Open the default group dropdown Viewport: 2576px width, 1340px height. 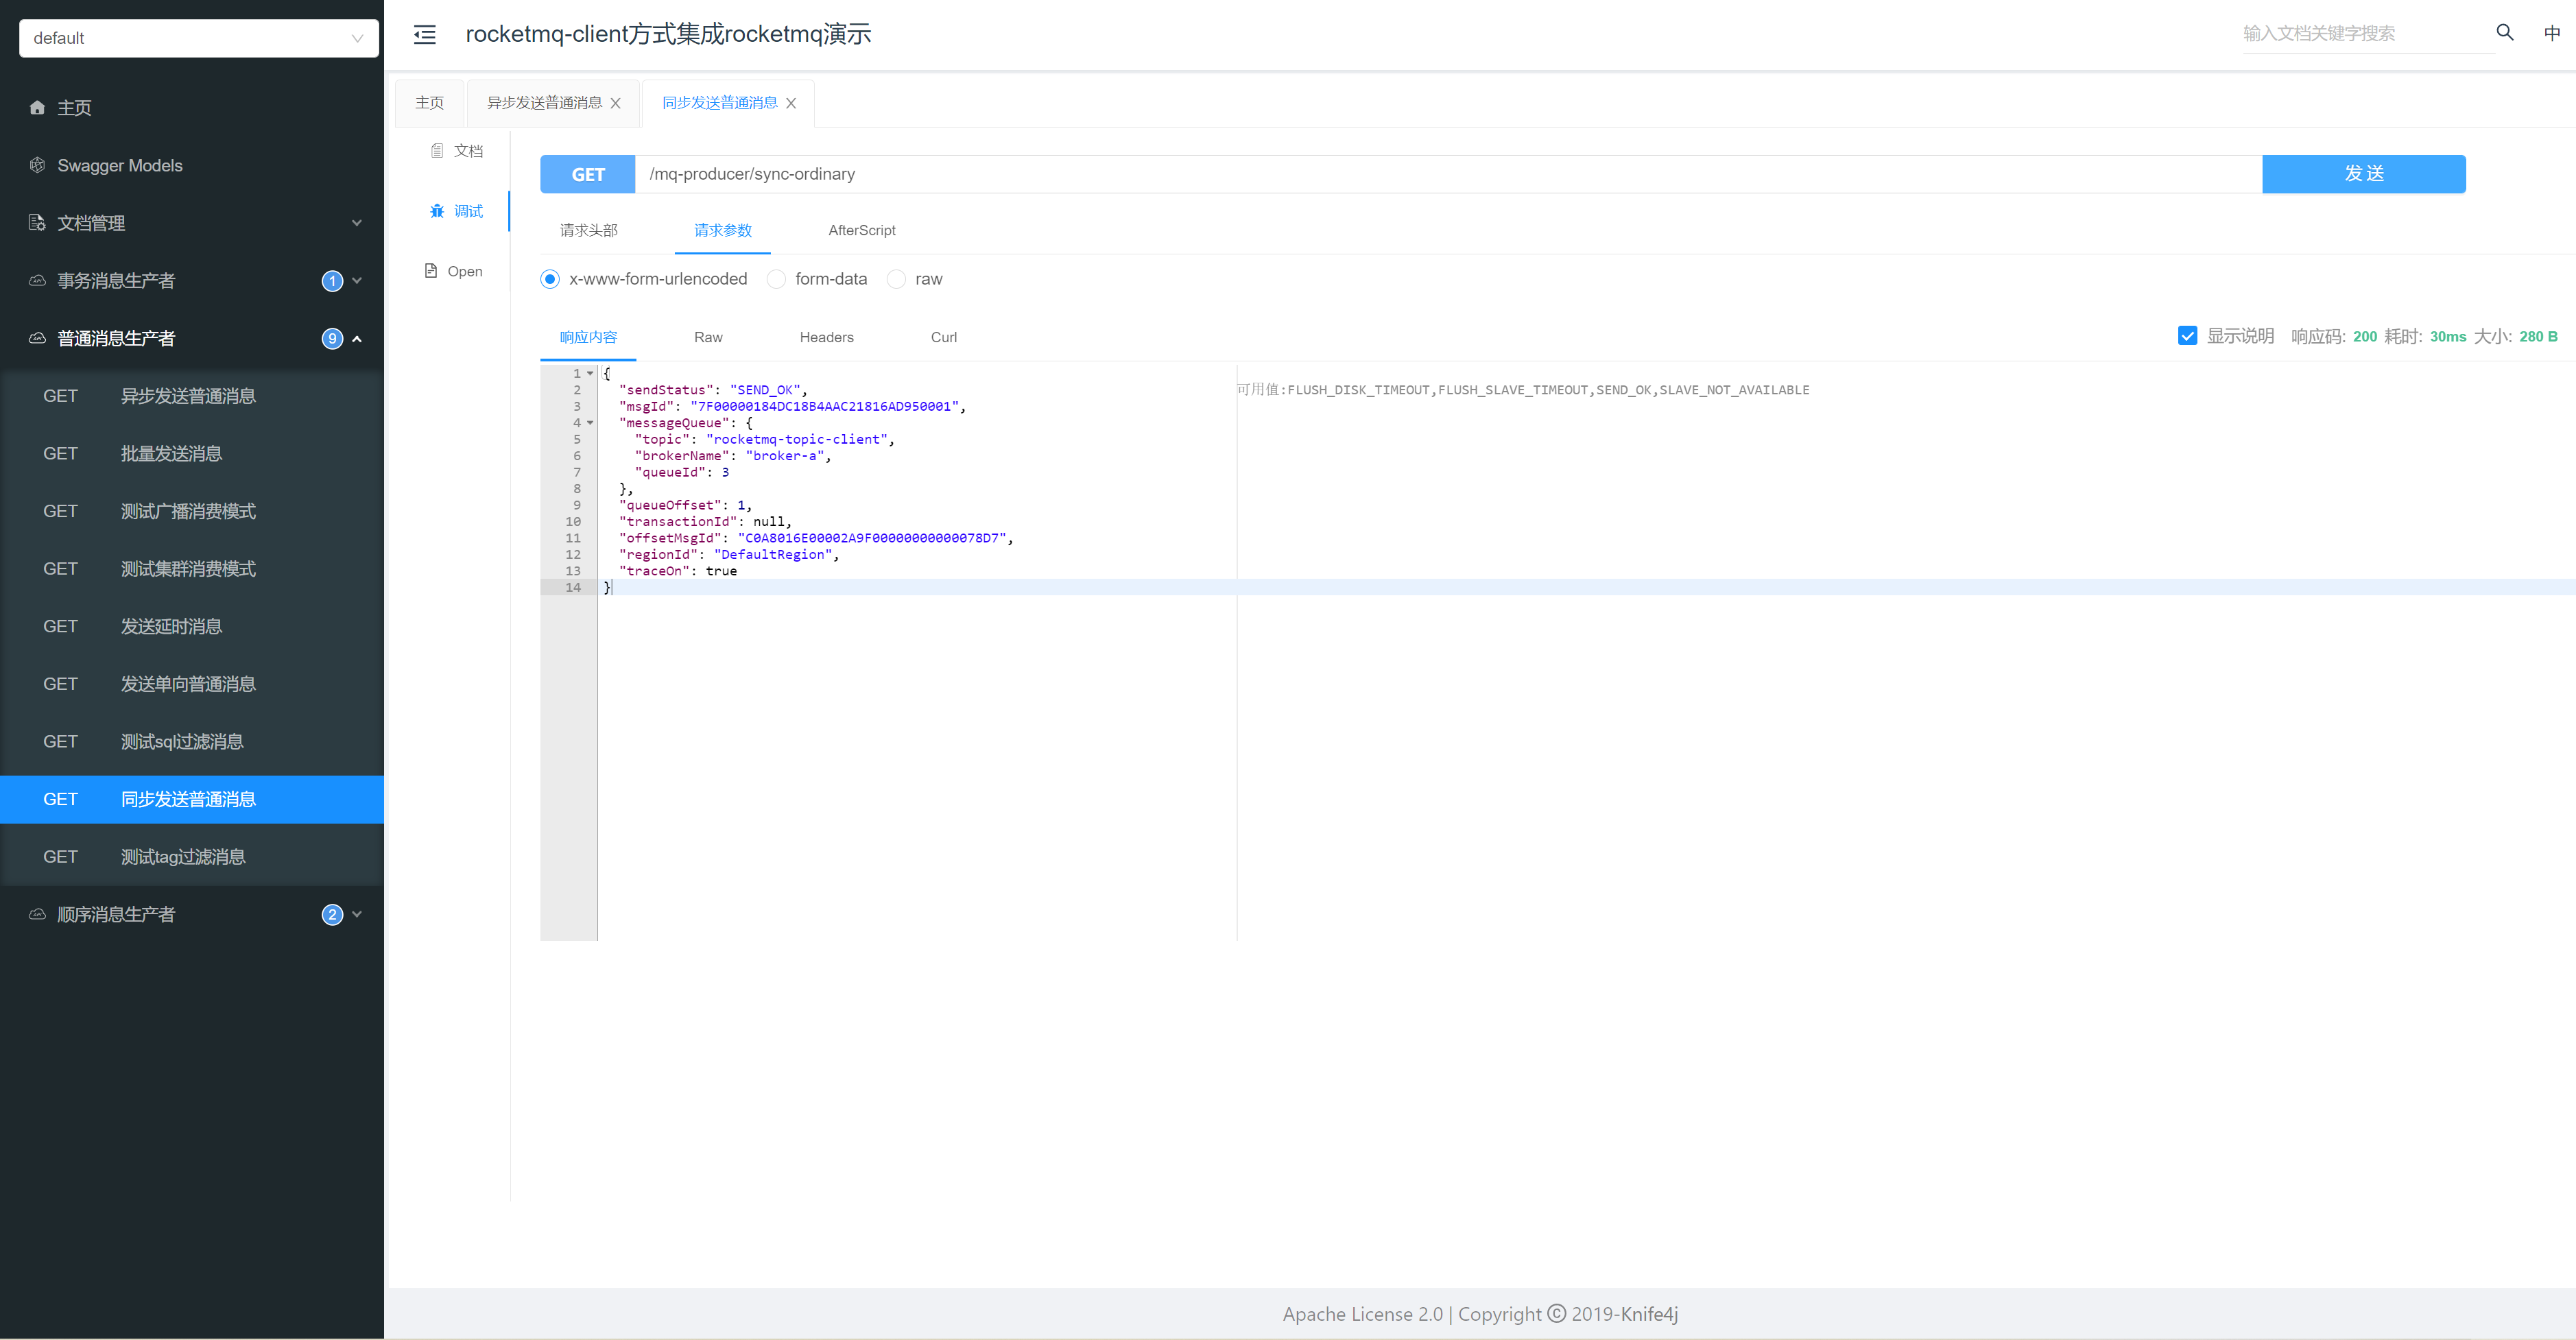pyautogui.click(x=199, y=38)
